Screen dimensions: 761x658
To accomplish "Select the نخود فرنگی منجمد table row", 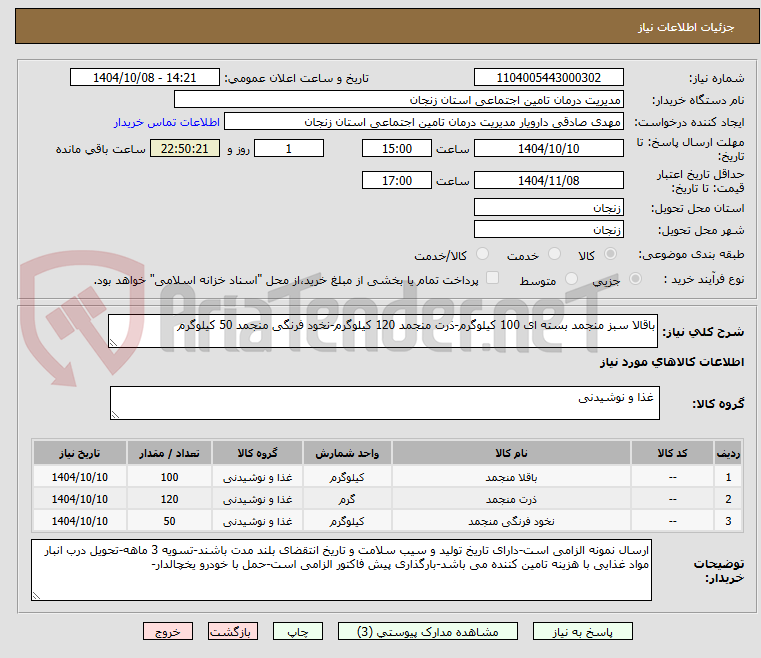I will [x=388, y=521].
